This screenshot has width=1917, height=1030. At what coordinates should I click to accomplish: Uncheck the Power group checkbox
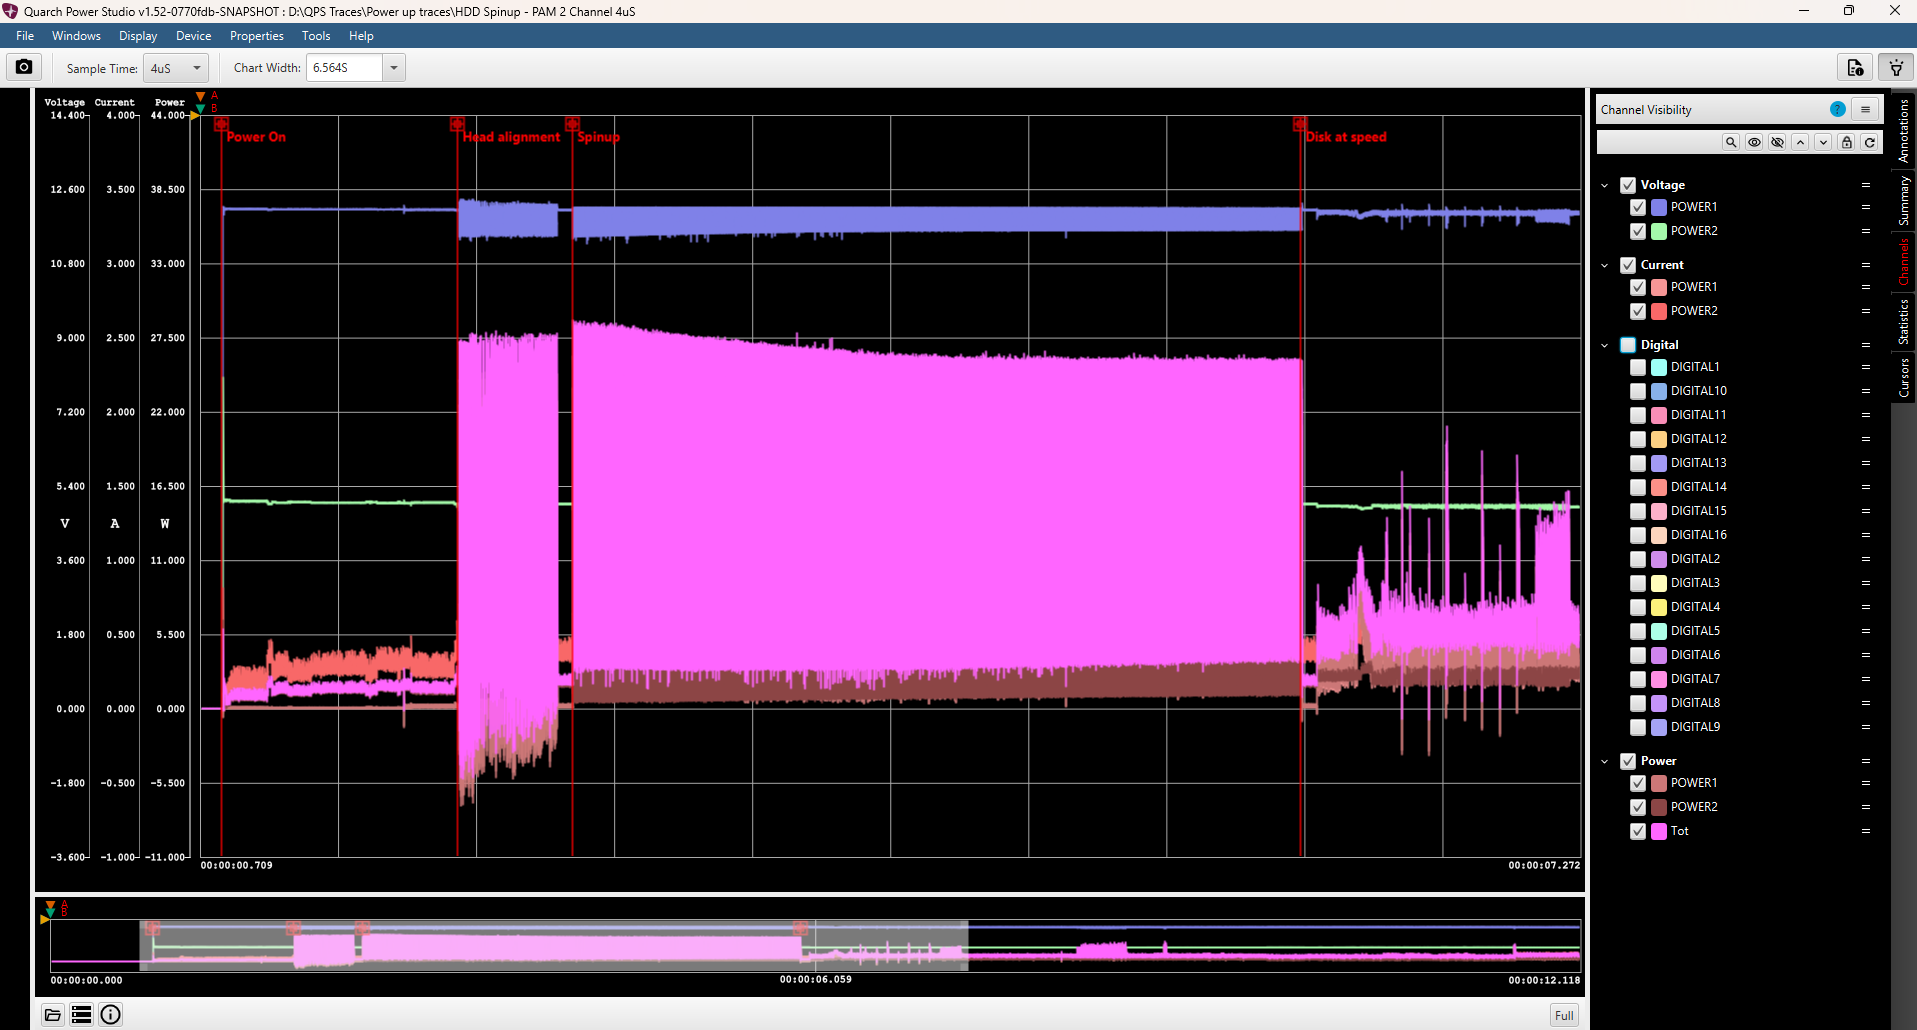click(x=1628, y=761)
